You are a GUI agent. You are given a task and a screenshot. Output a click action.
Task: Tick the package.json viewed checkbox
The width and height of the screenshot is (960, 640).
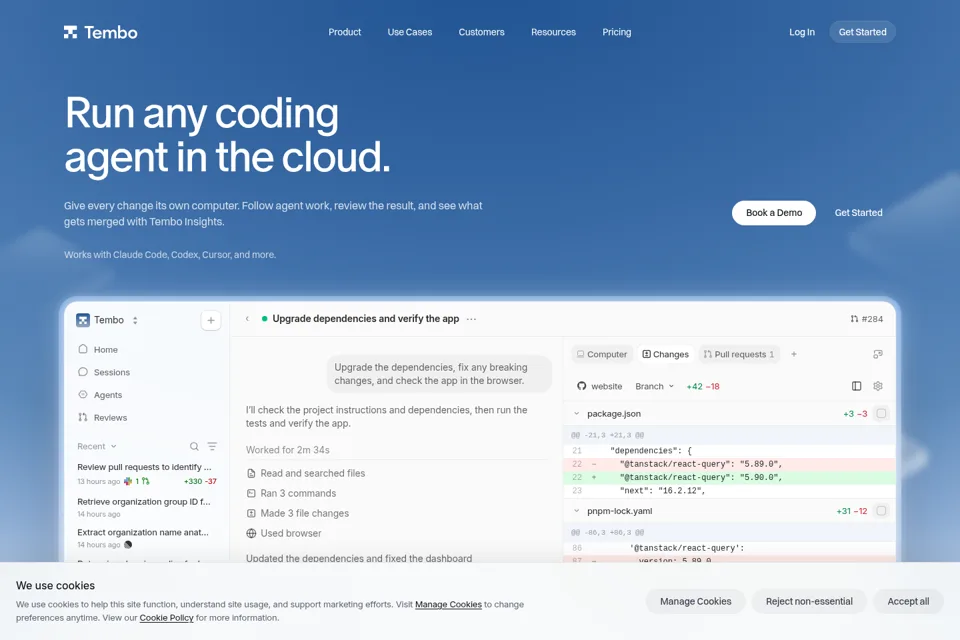[881, 413]
